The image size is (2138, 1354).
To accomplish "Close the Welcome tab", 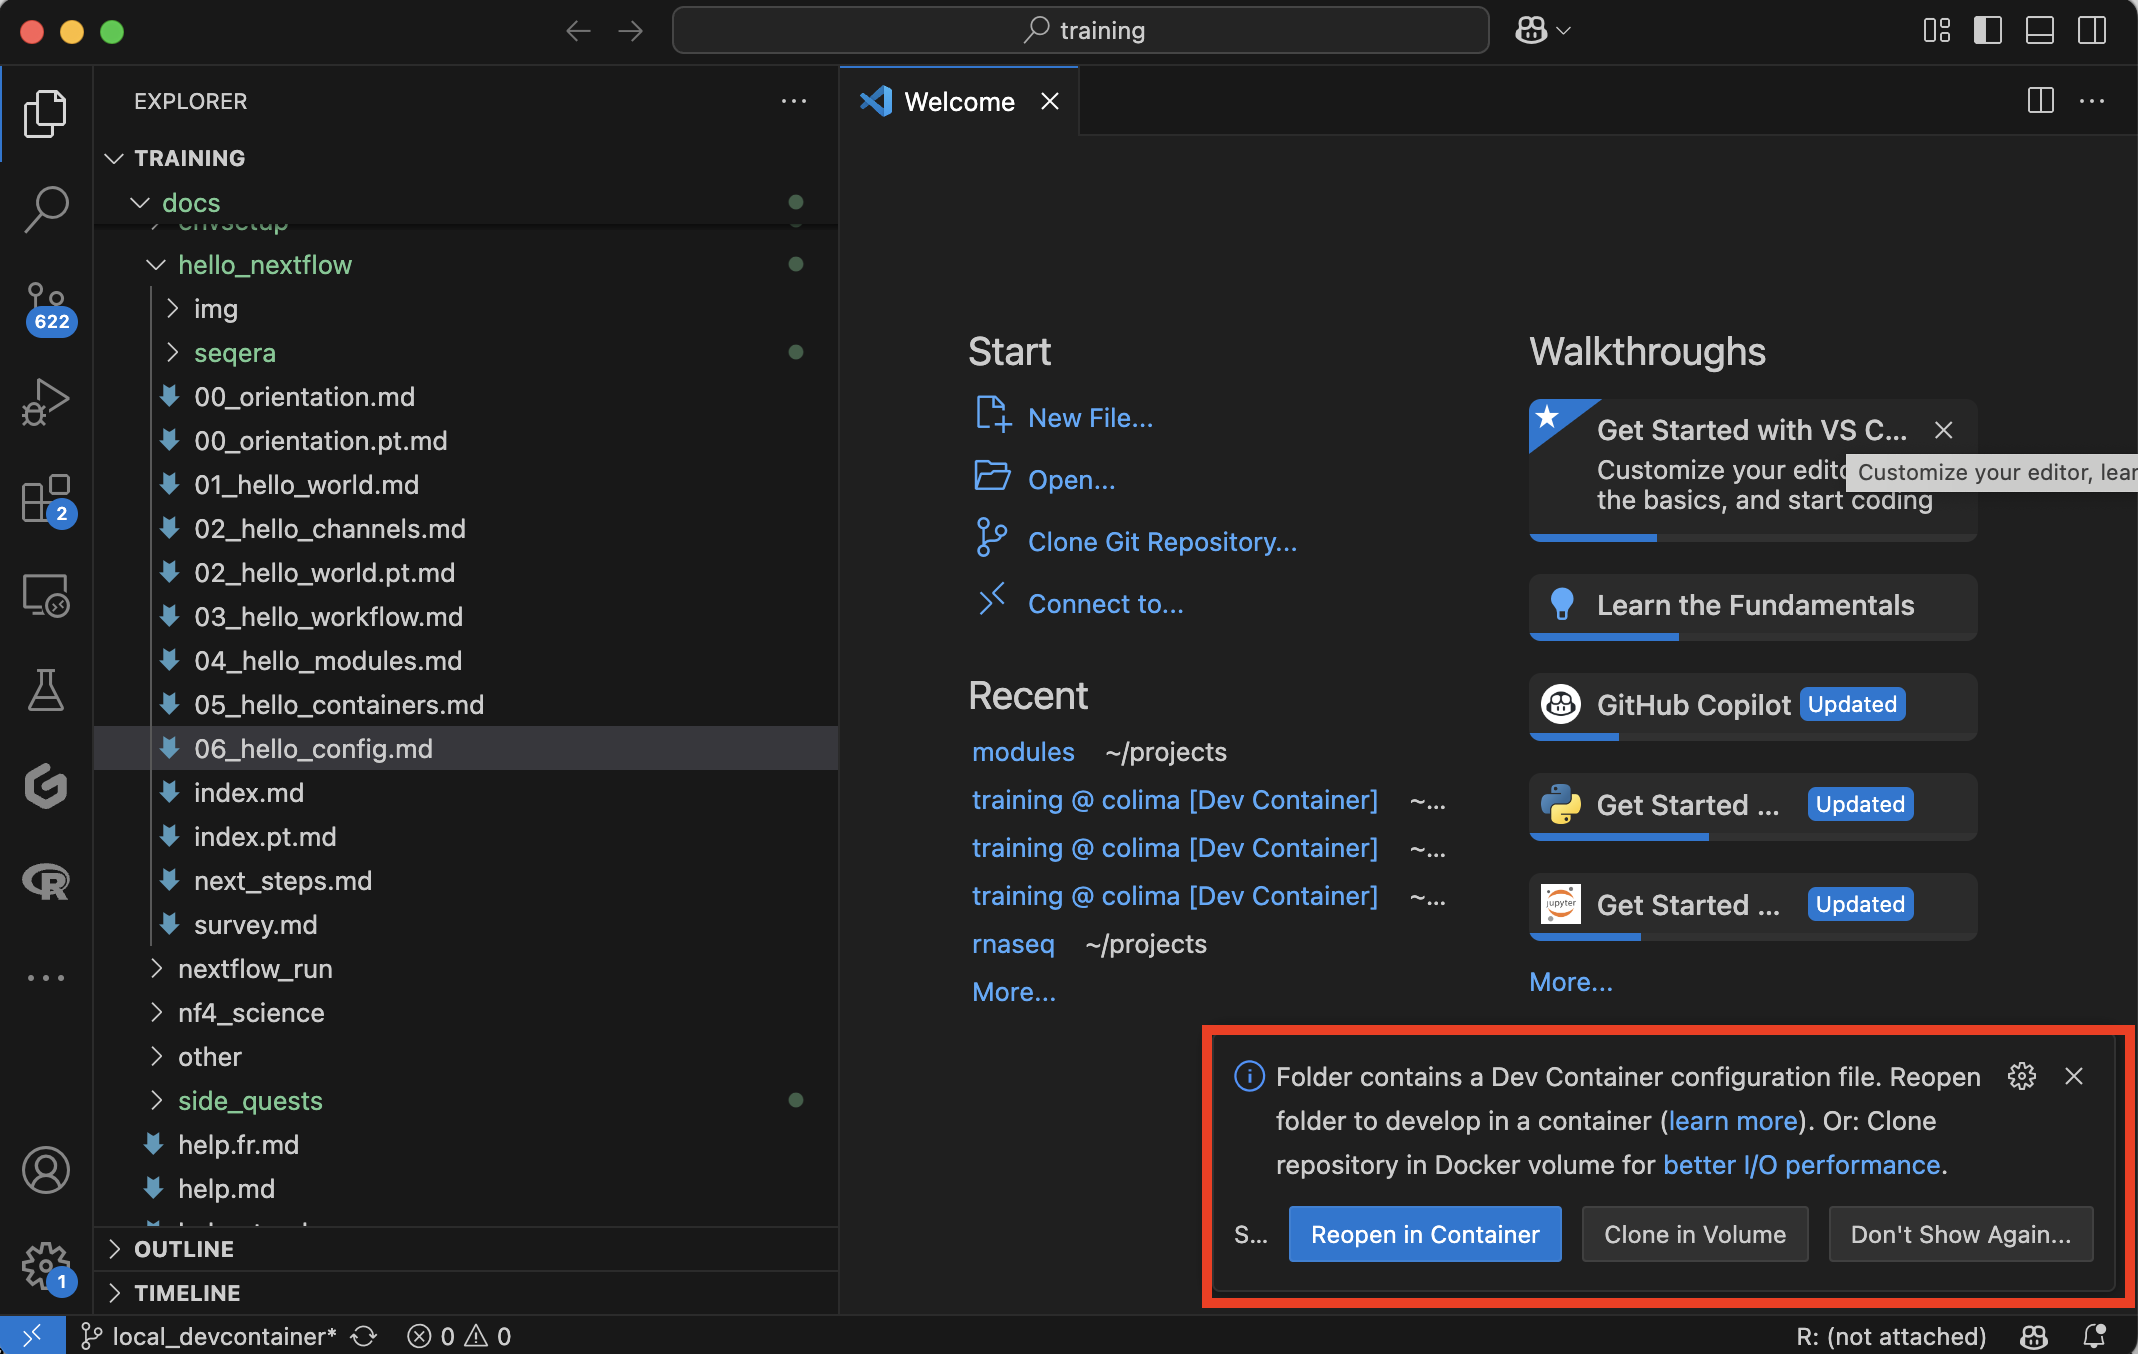I will (x=1050, y=101).
